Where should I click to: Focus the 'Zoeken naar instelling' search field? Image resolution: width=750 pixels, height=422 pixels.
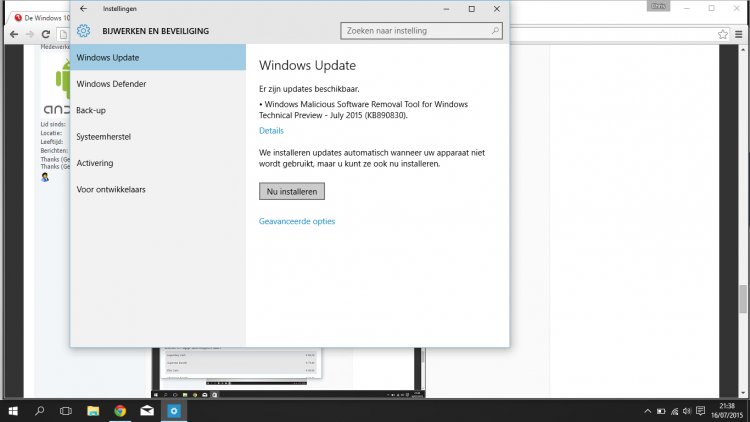point(421,31)
